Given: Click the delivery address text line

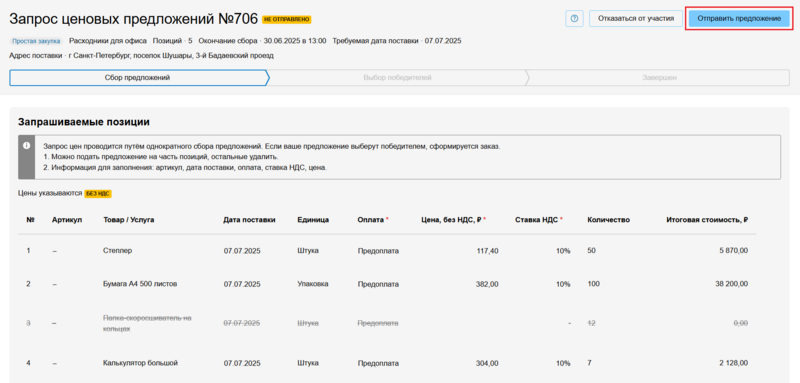Looking at the screenshot, I should coord(141,55).
